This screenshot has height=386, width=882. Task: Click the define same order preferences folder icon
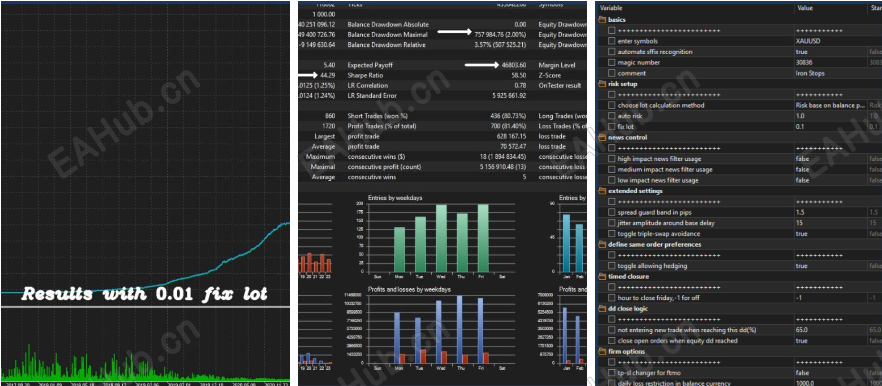pyautogui.click(x=602, y=244)
